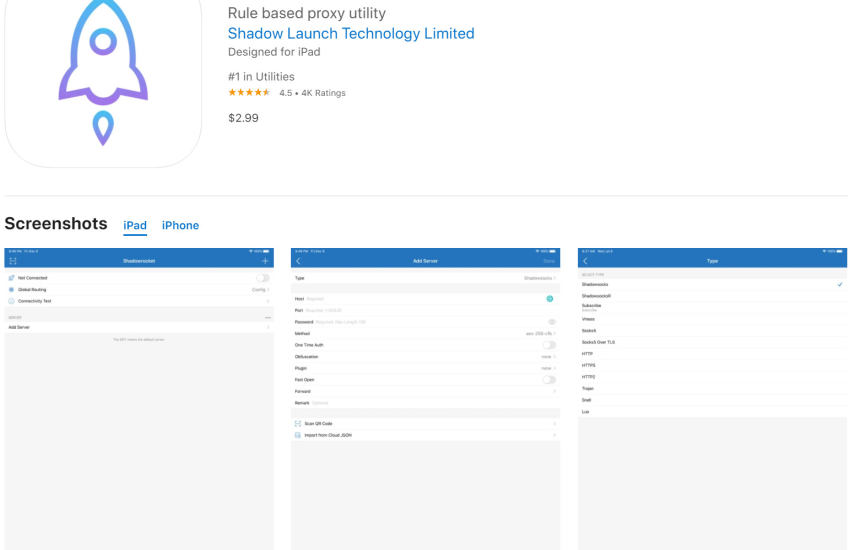This screenshot has height=550, width=850.
Task: Select ShadowsocksR type
Action: [x=712, y=296]
